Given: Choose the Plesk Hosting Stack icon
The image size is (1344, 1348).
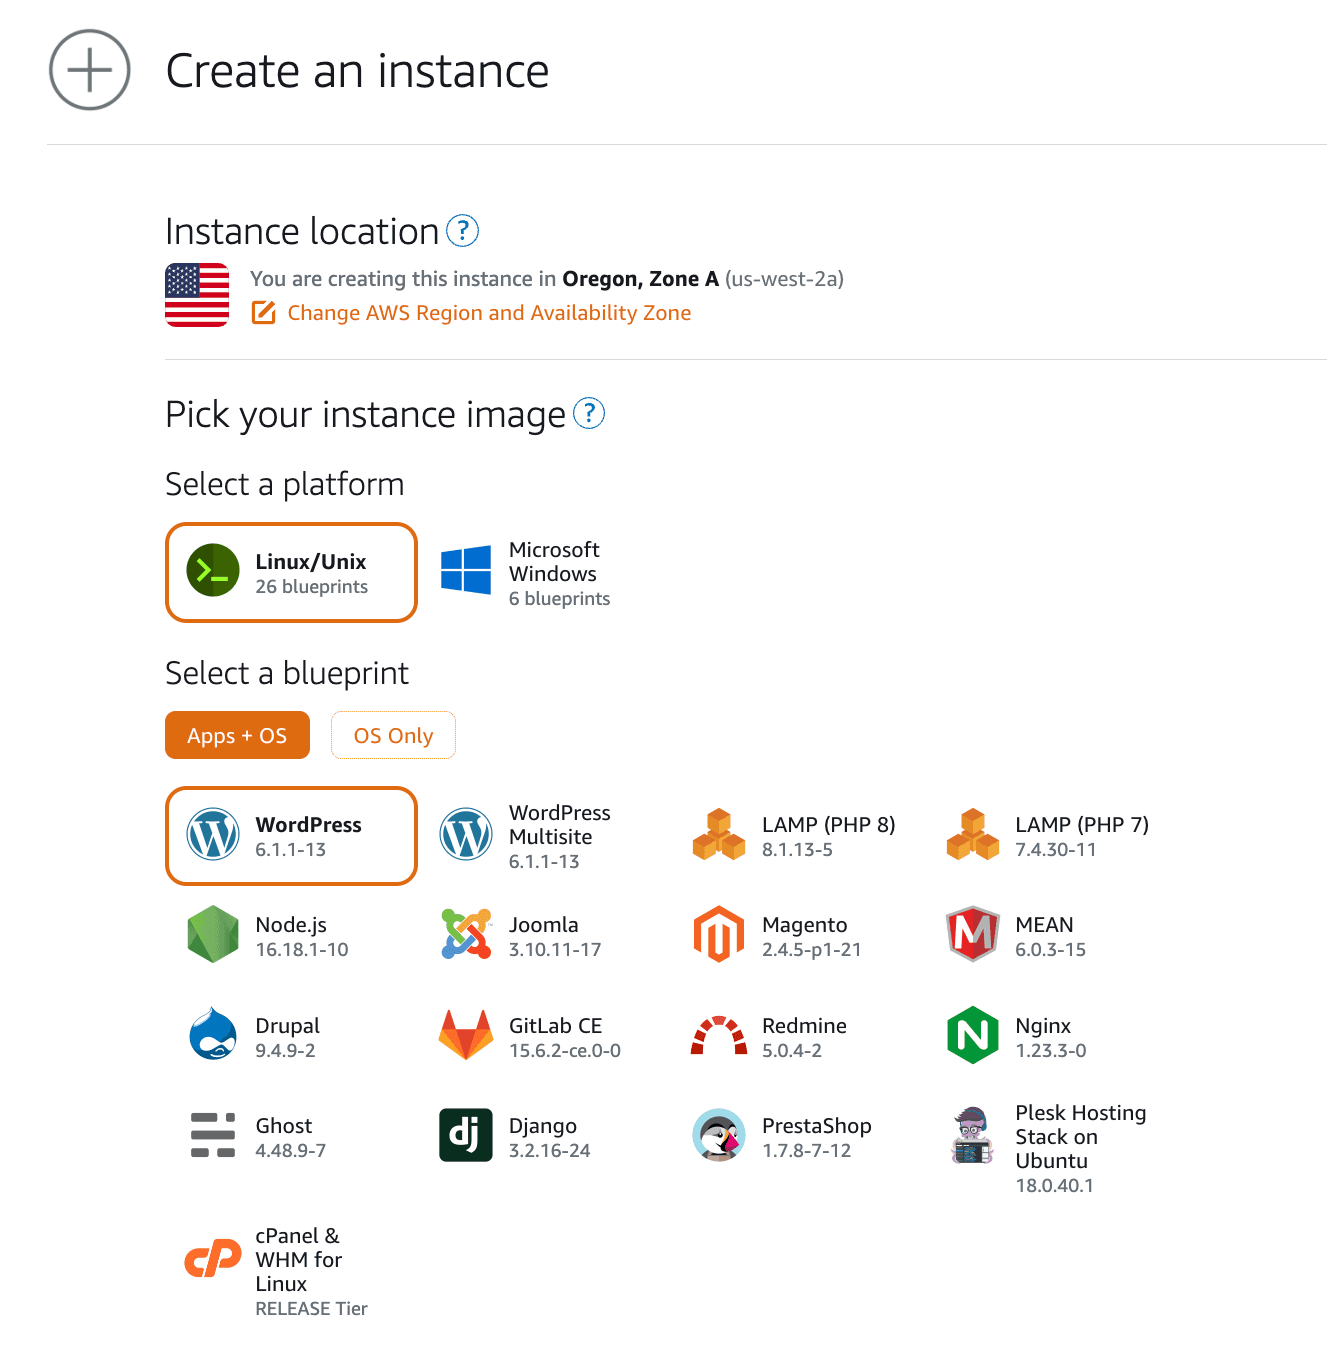Looking at the screenshot, I should coord(973,1135).
